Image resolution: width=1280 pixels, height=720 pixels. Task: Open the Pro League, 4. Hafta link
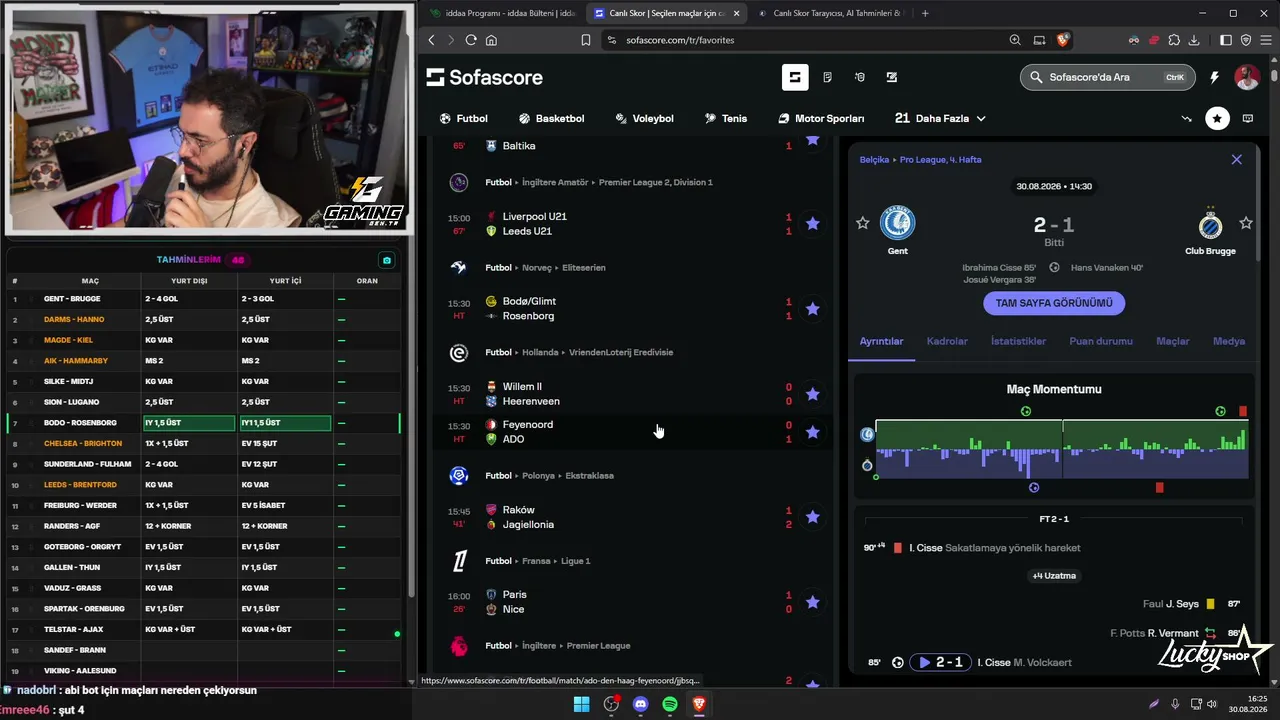tap(940, 160)
